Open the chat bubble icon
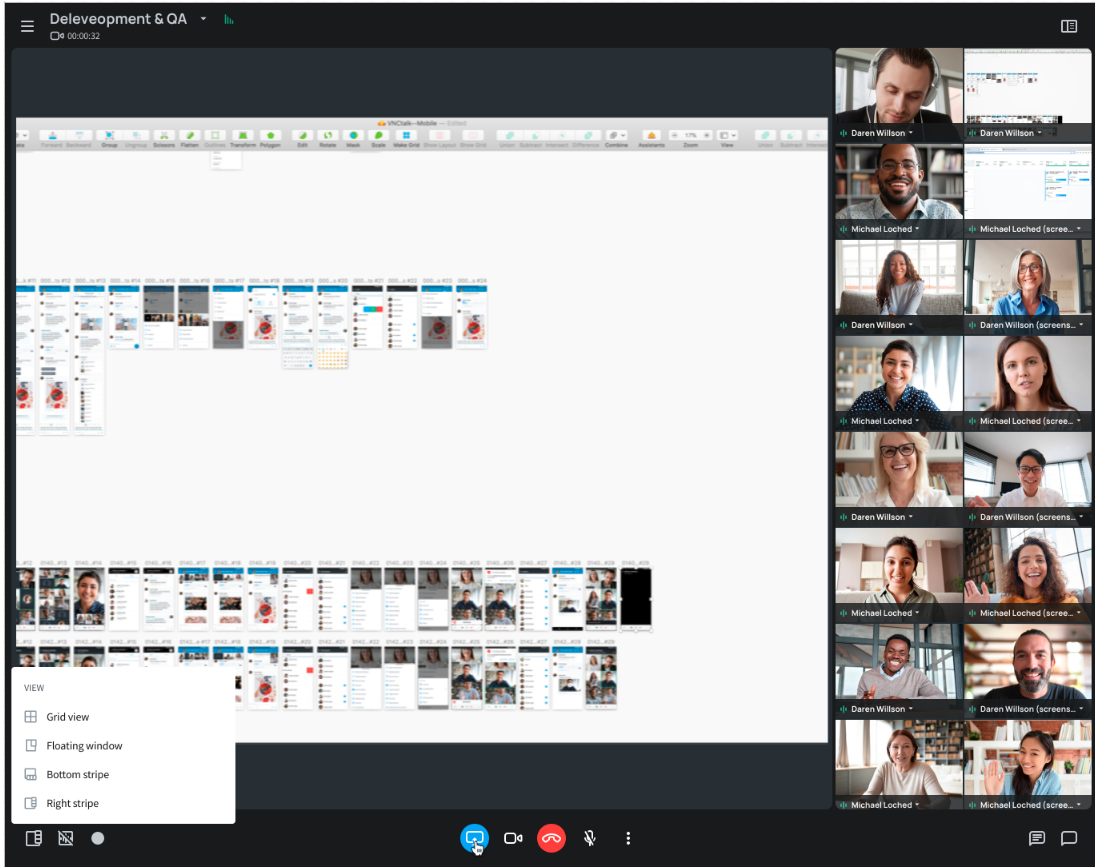Screen dimensions: 1095x867 [1069, 838]
